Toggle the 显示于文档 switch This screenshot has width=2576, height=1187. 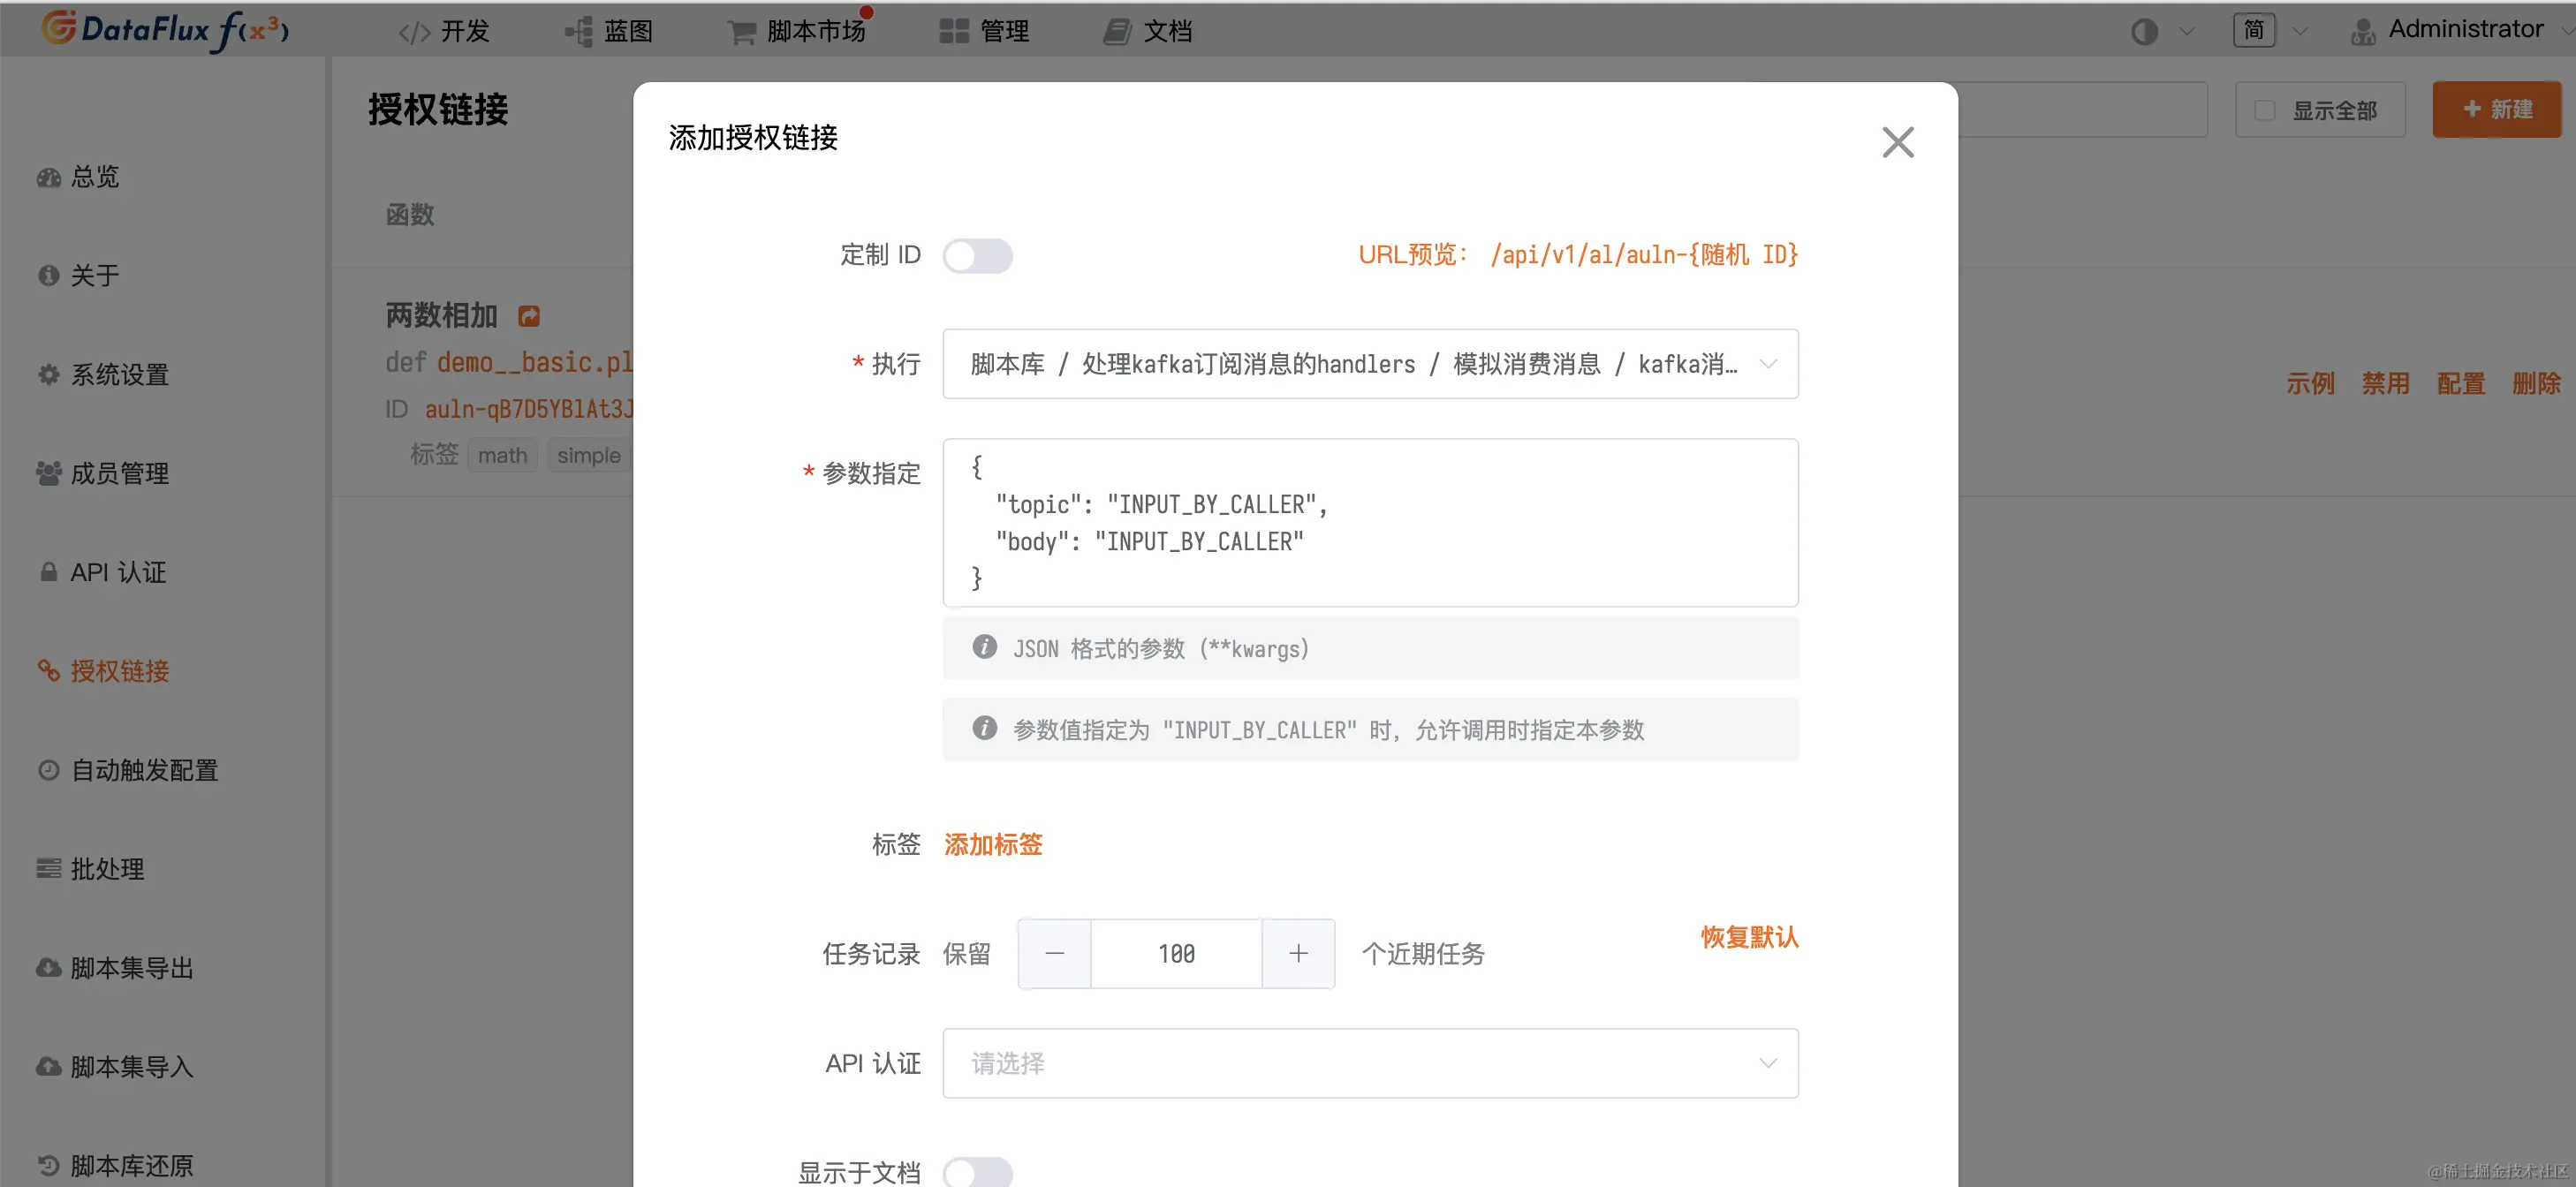[977, 1171]
